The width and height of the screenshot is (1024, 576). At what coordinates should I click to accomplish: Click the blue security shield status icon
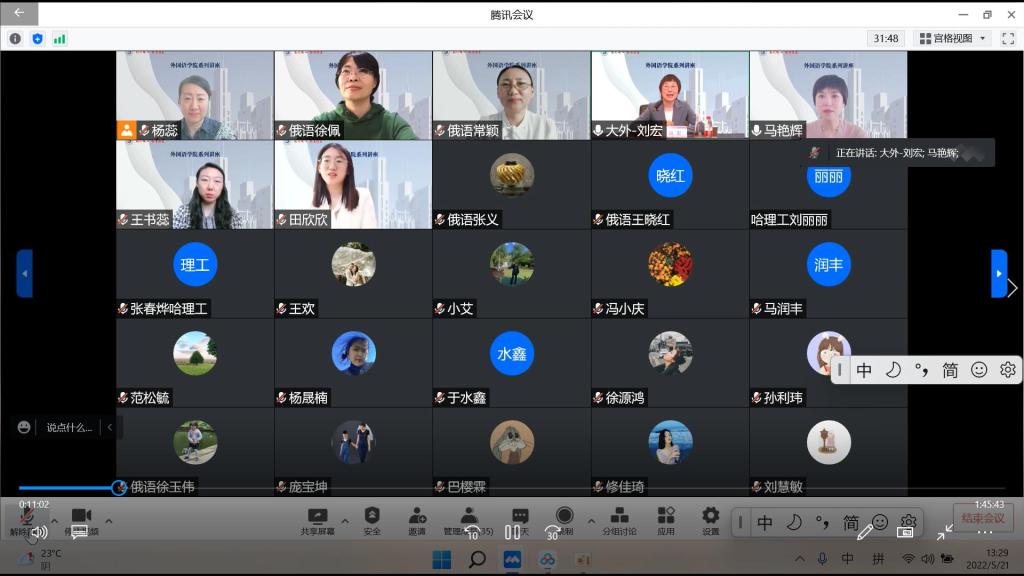tap(38, 38)
